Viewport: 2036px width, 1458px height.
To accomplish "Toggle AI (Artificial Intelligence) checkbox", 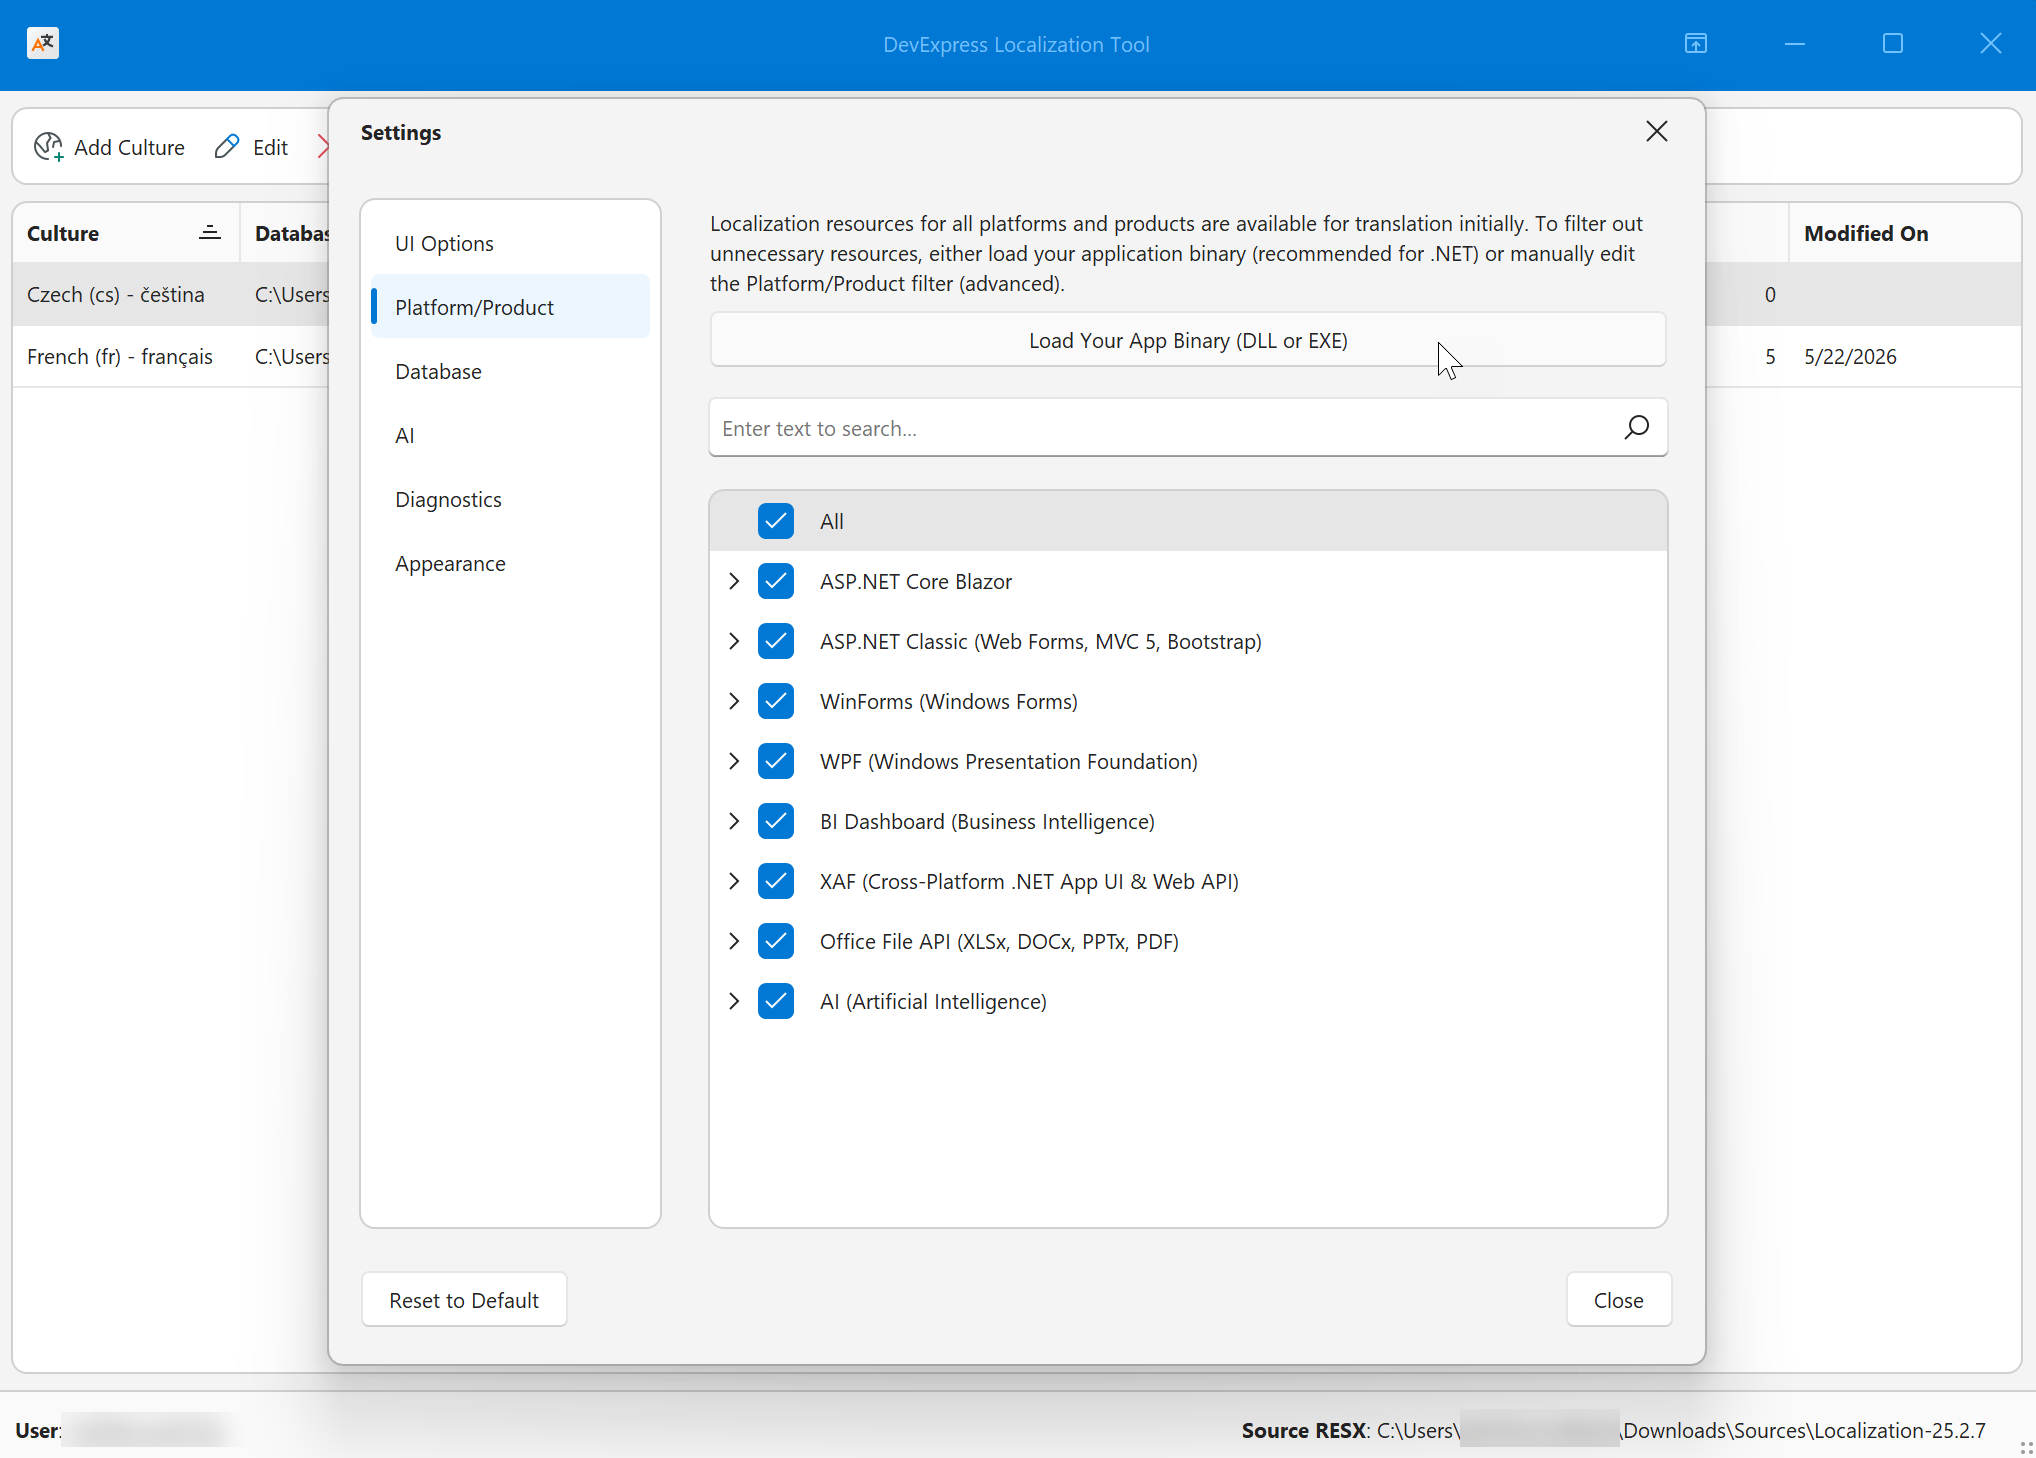I will tap(776, 1001).
